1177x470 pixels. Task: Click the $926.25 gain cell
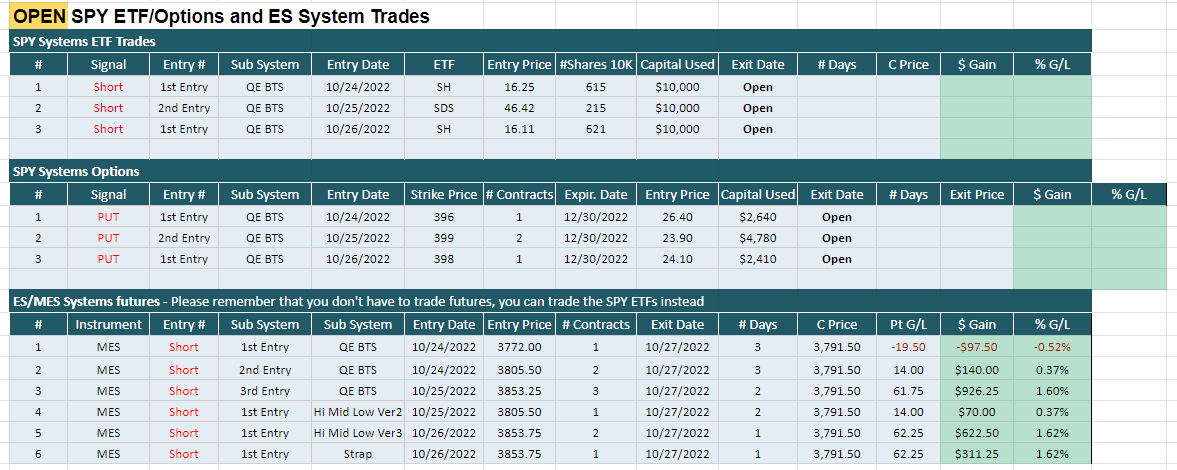pyautogui.click(x=976, y=390)
